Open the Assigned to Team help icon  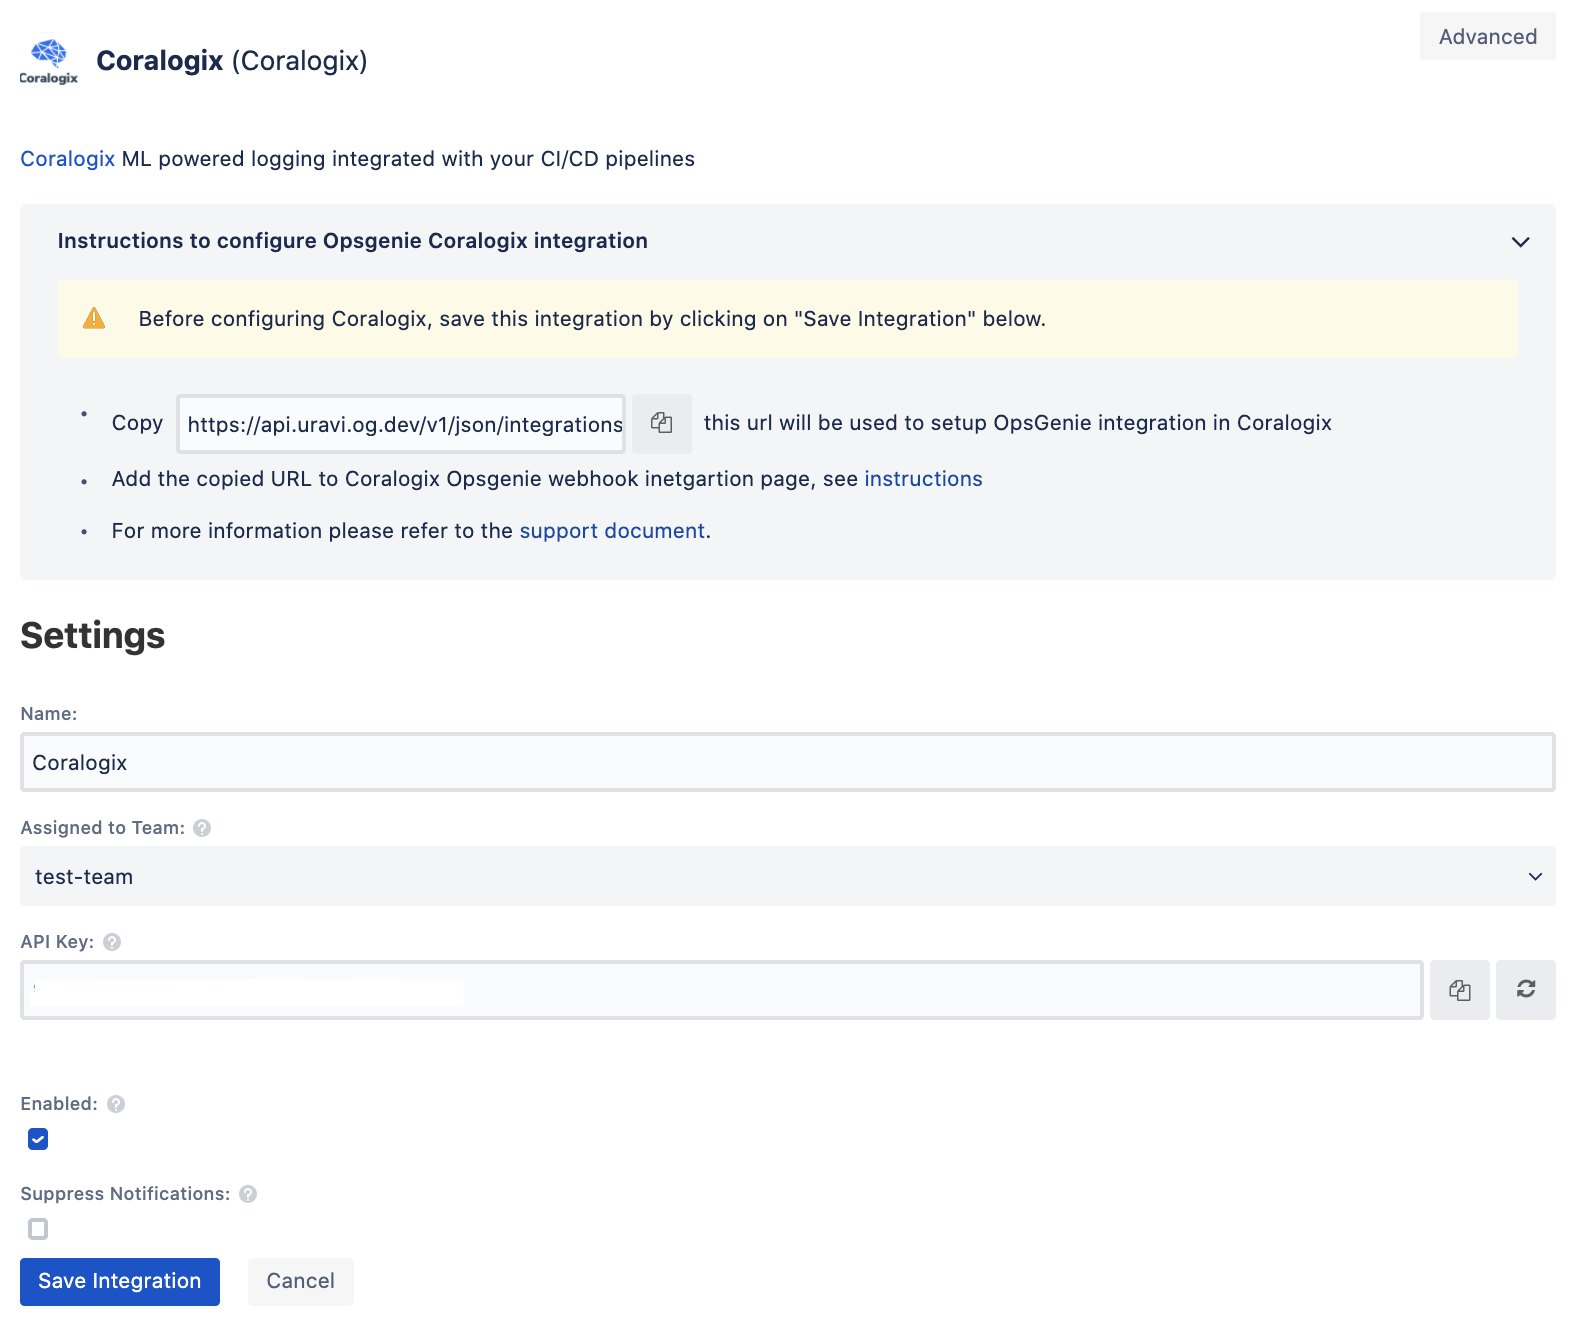pos(202,828)
